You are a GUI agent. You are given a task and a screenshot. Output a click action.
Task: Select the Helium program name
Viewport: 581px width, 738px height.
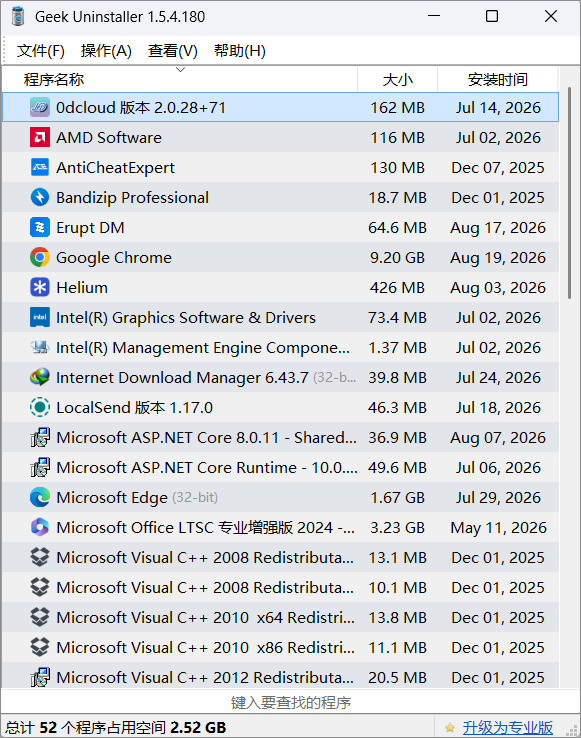pyautogui.click(x=82, y=288)
